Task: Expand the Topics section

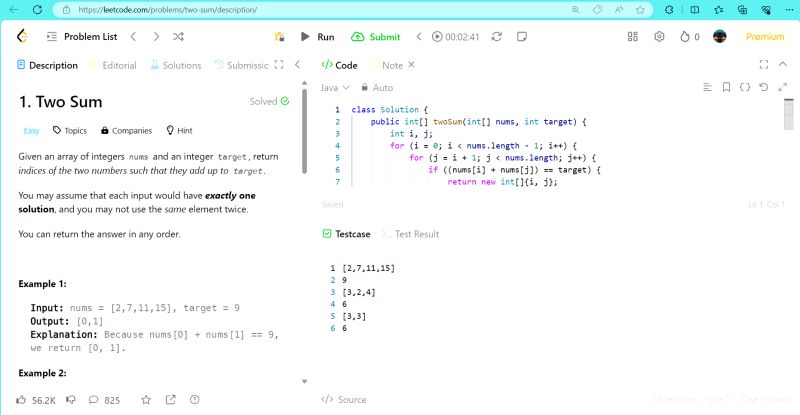Action: (x=70, y=131)
